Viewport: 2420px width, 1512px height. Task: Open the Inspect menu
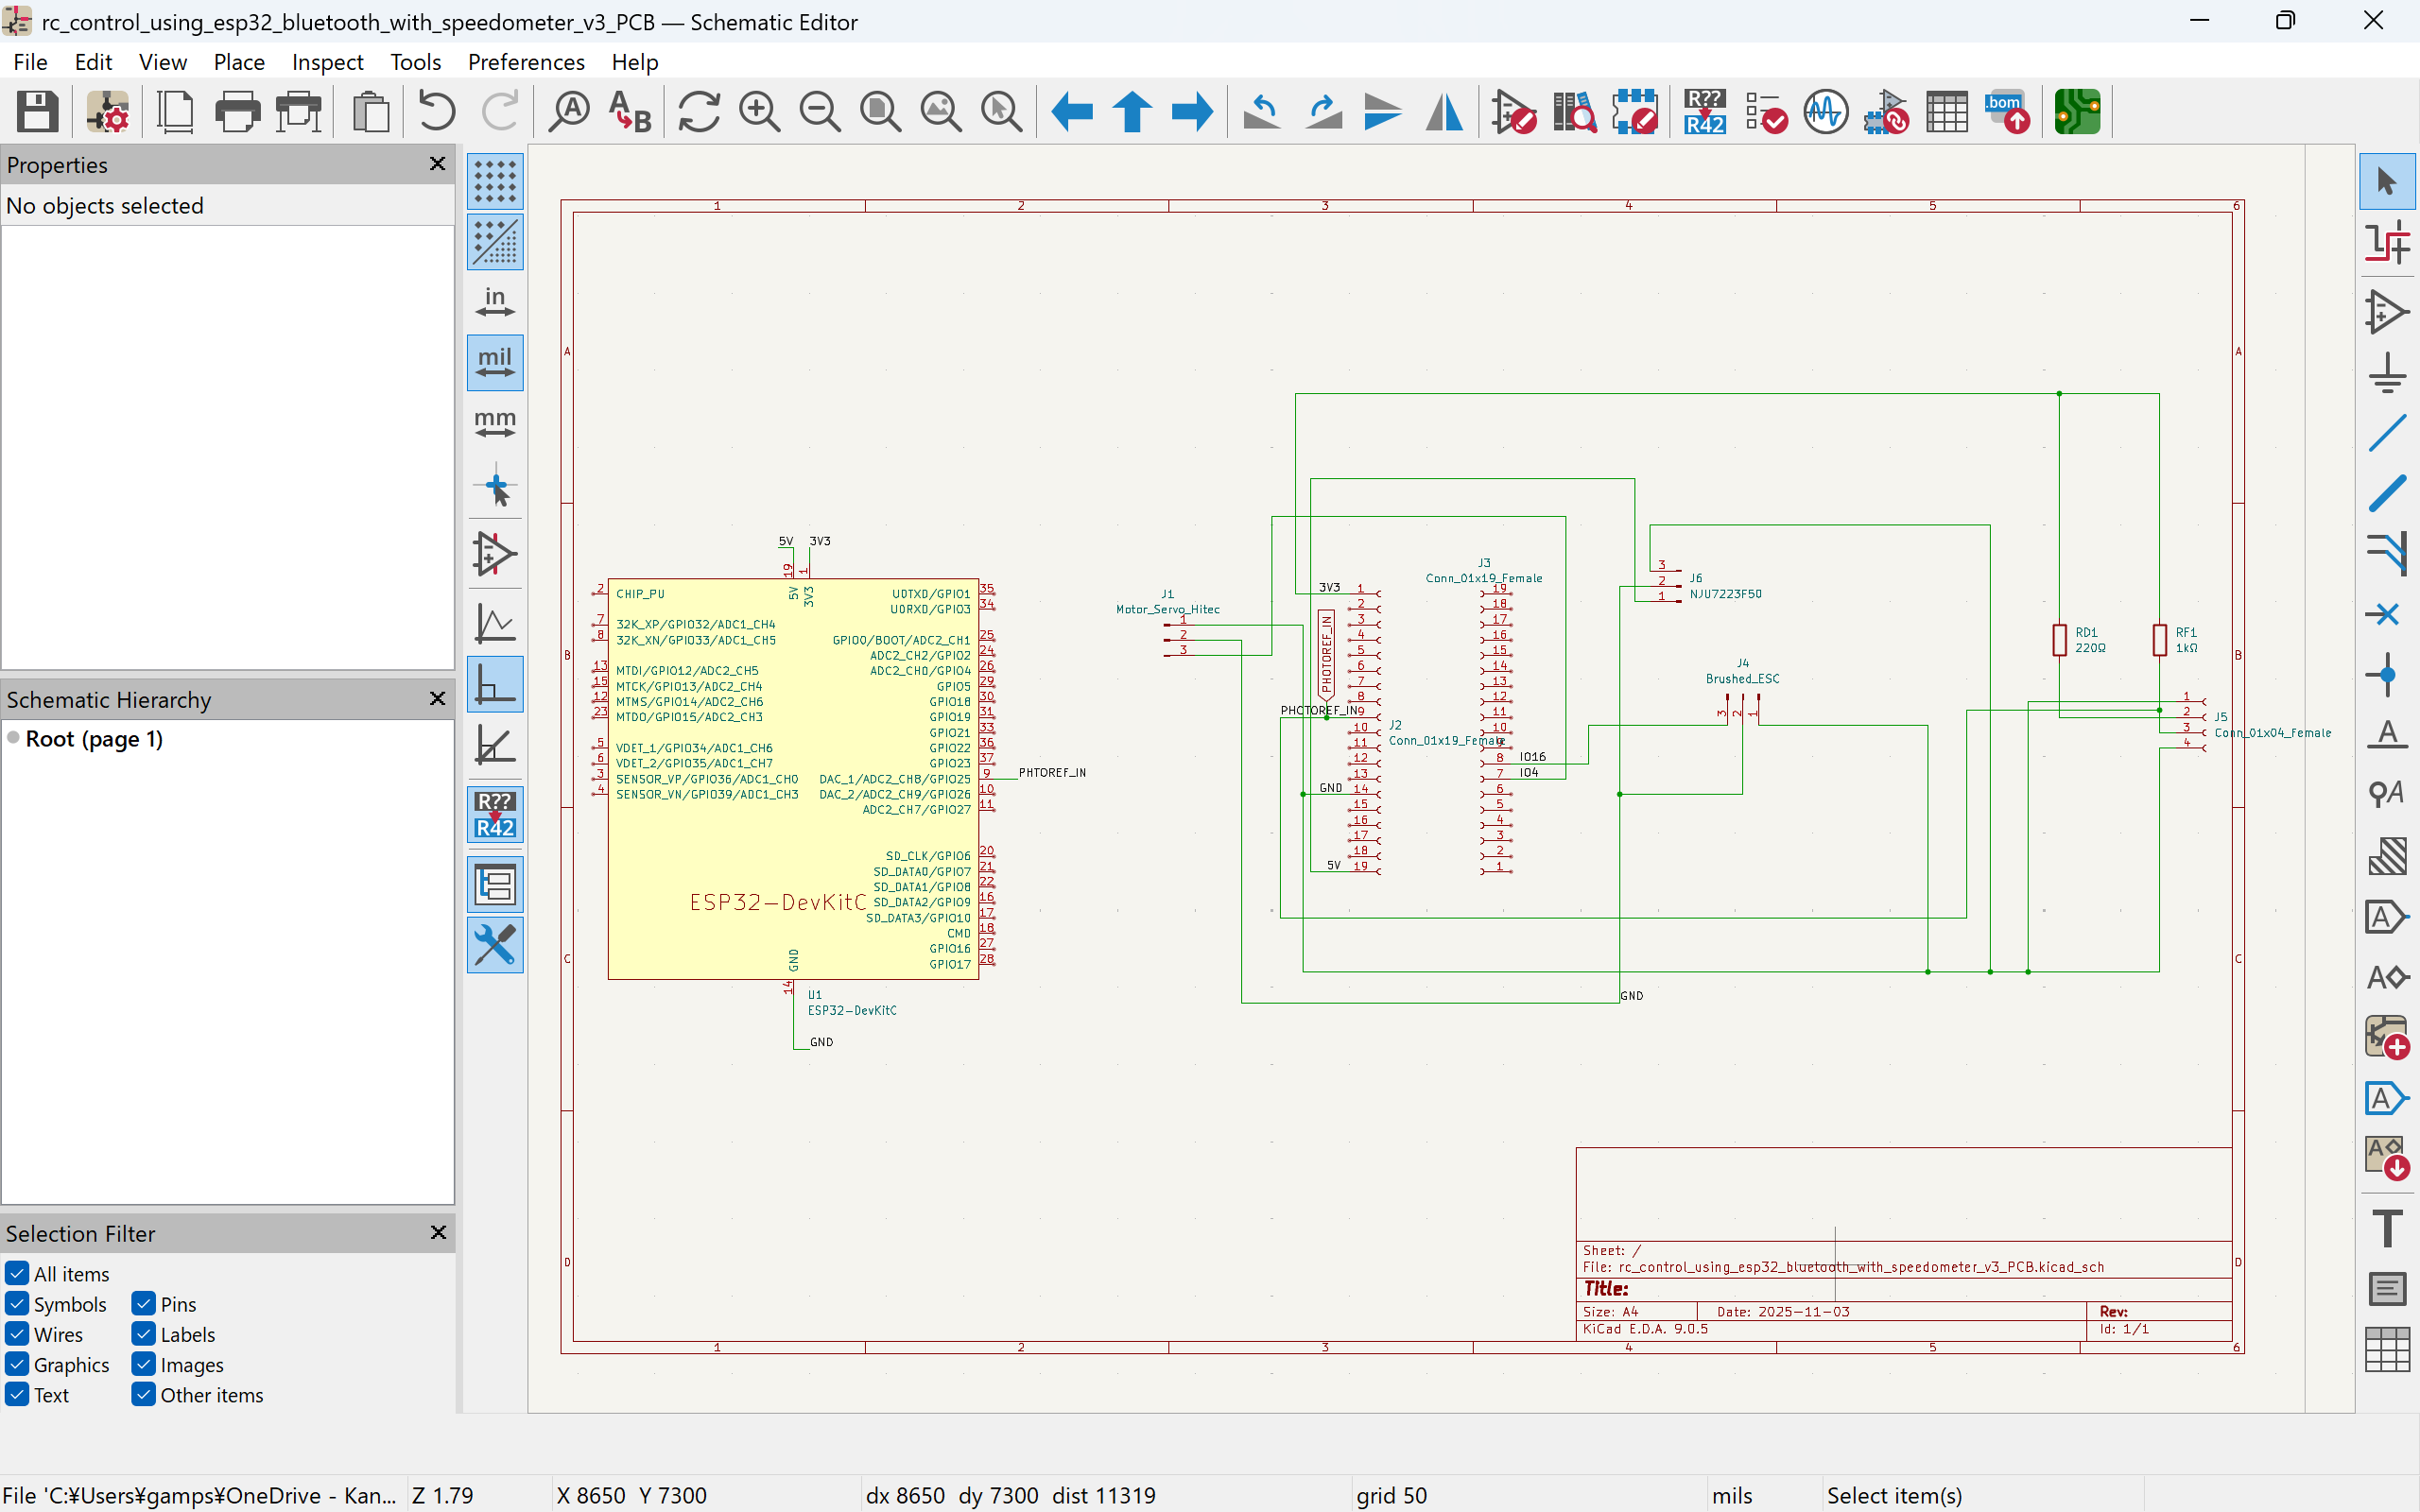tap(327, 62)
